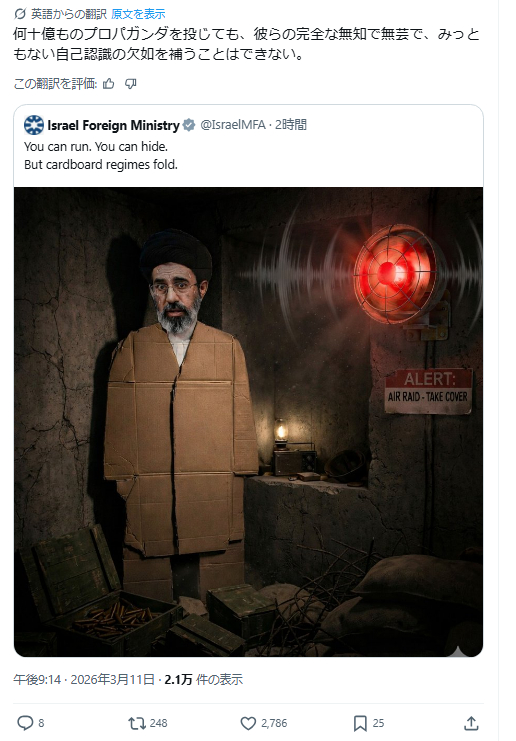This screenshot has width=516, height=741.
Task: Open replies via the comment bubble icon
Action: tap(25, 723)
